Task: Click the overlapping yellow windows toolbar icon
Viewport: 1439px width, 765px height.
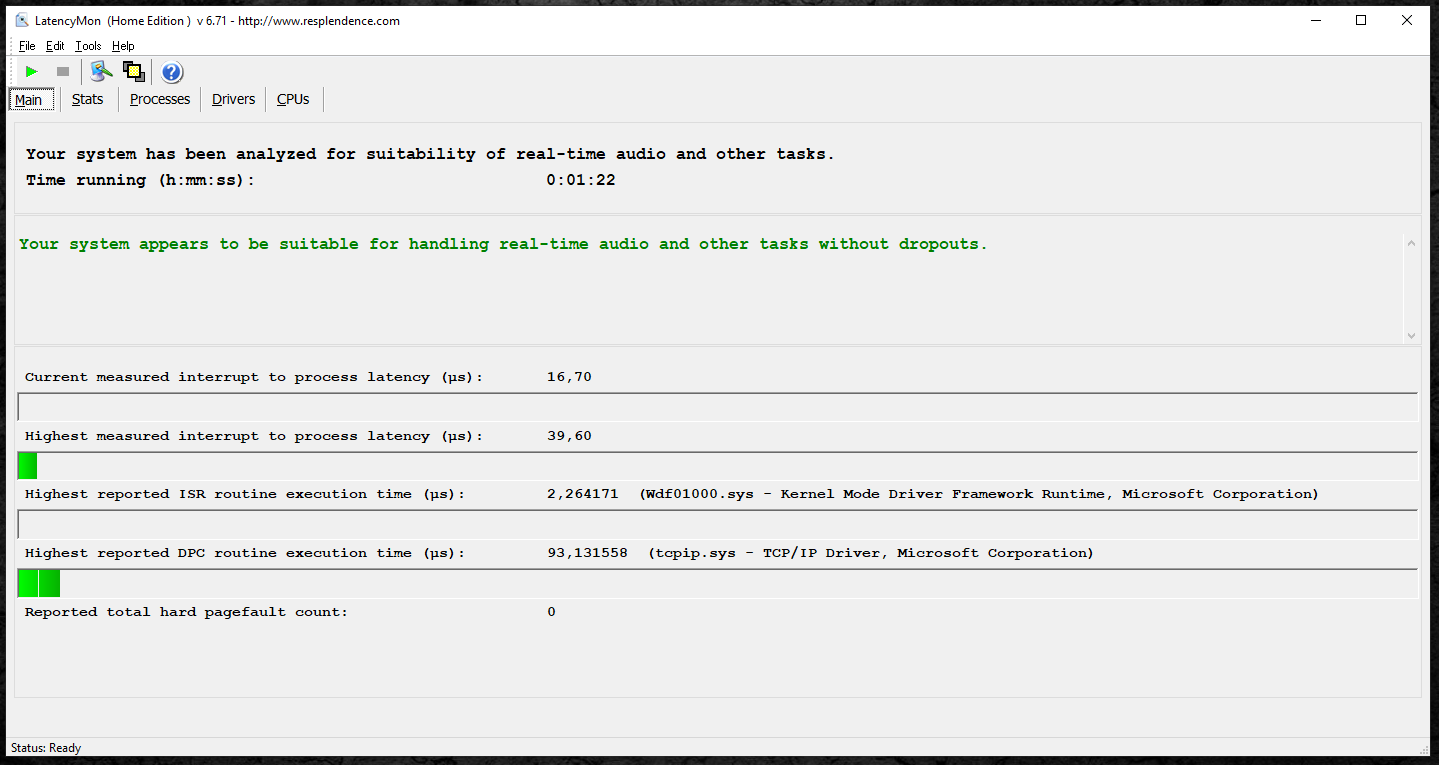Action: coord(134,72)
